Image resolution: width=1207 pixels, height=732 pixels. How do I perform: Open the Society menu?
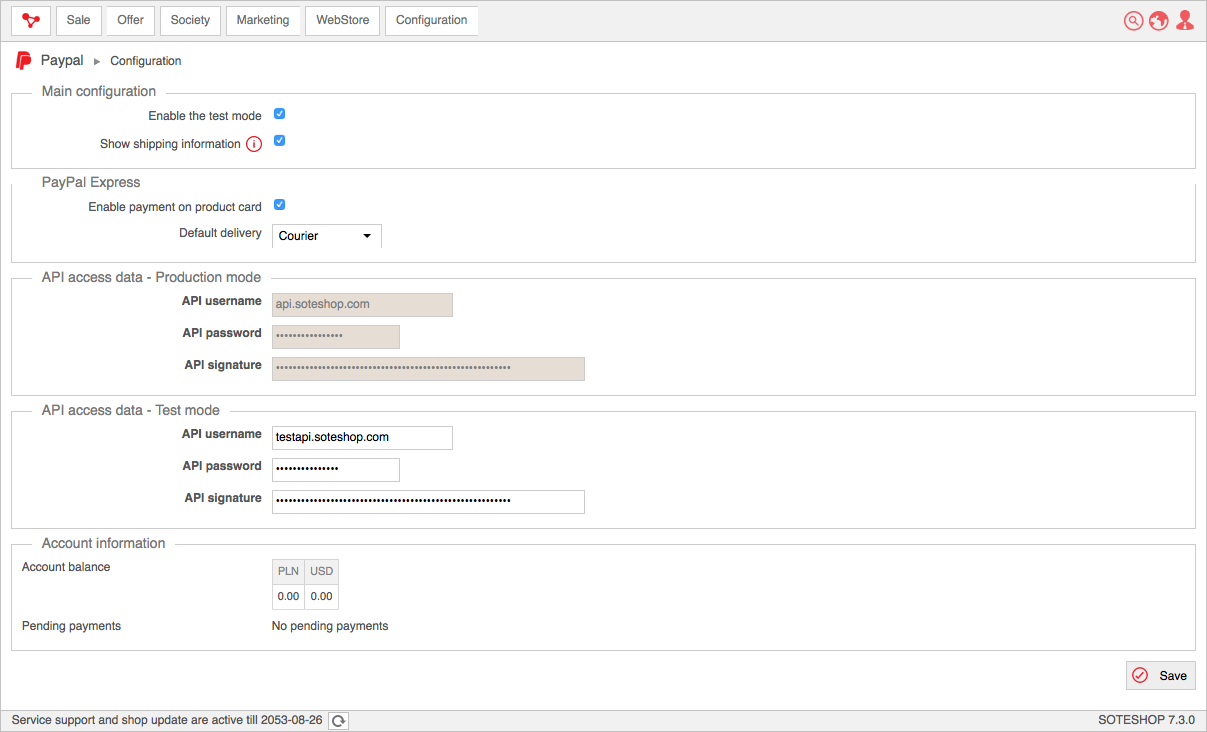point(190,20)
